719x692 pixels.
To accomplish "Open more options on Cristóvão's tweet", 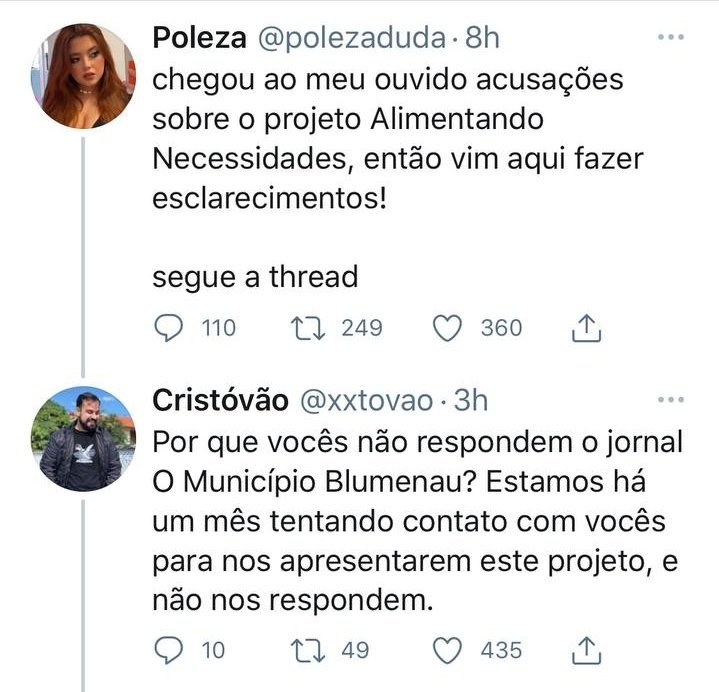I will [670, 400].
